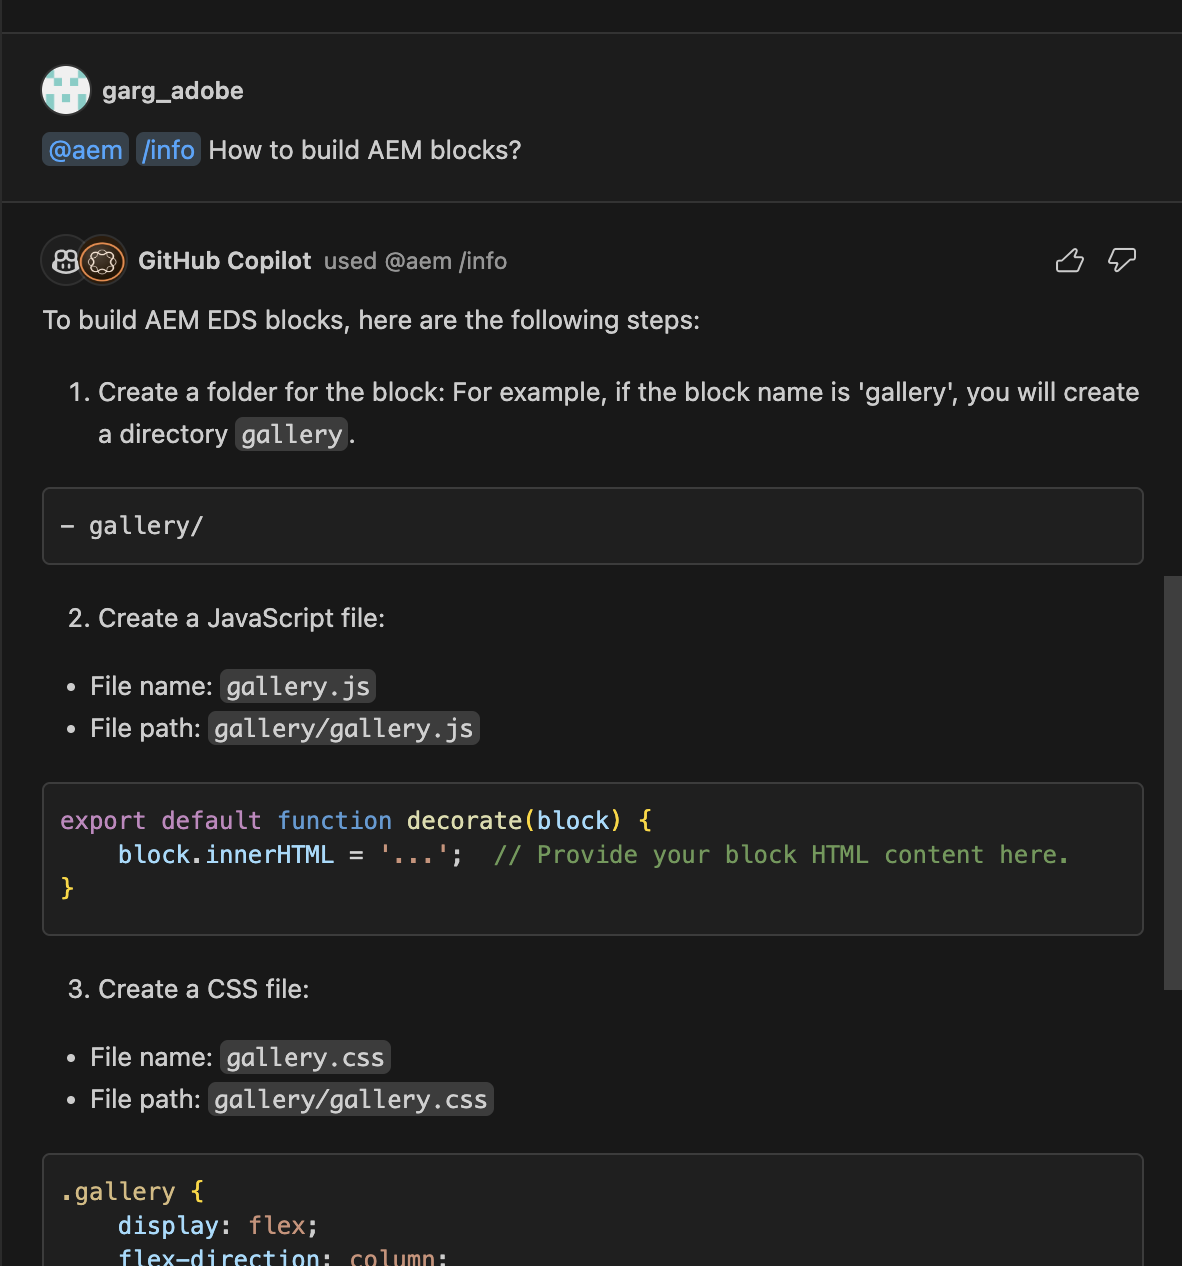
Task: Click the GitHub Copilot name label
Action: pos(225,261)
